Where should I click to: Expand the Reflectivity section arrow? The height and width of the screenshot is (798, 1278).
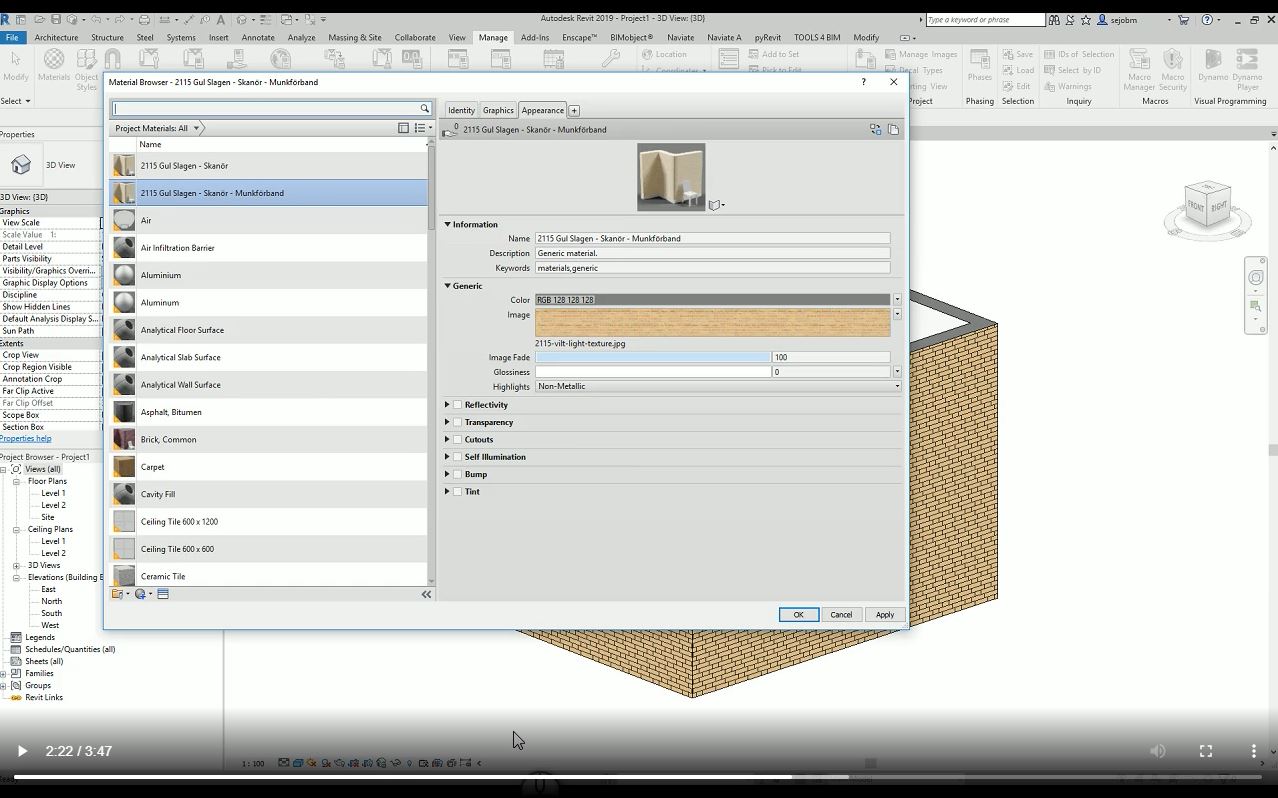pyautogui.click(x=447, y=405)
